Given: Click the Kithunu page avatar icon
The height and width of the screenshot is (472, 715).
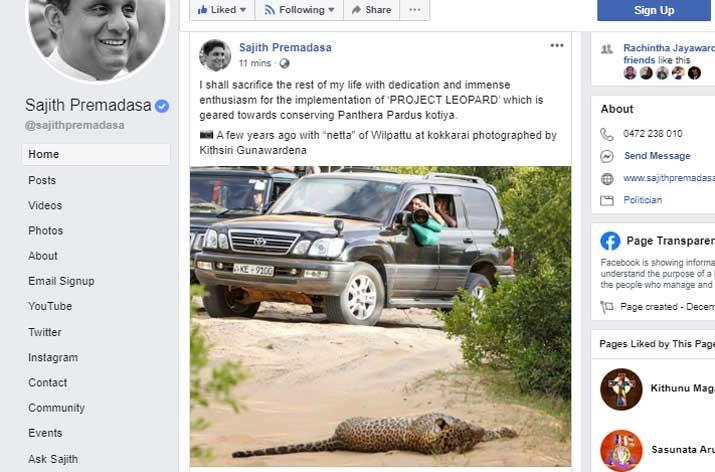Looking at the screenshot, I should coord(621,389).
